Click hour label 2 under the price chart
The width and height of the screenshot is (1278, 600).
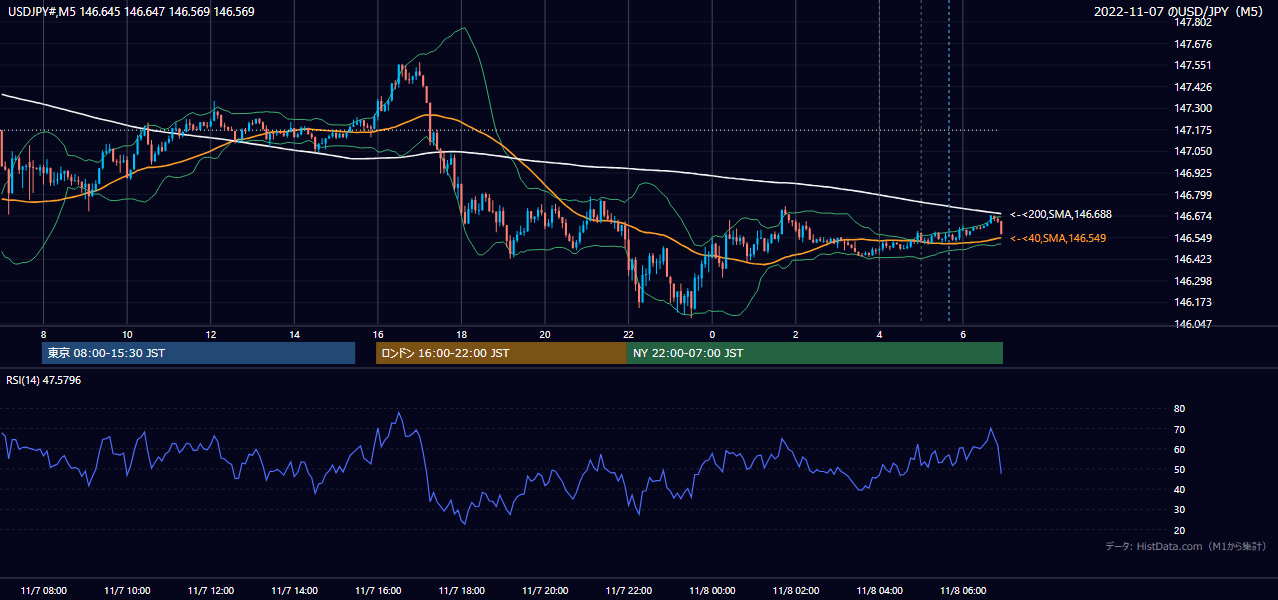pyautogui.click(x=796, y=334)
